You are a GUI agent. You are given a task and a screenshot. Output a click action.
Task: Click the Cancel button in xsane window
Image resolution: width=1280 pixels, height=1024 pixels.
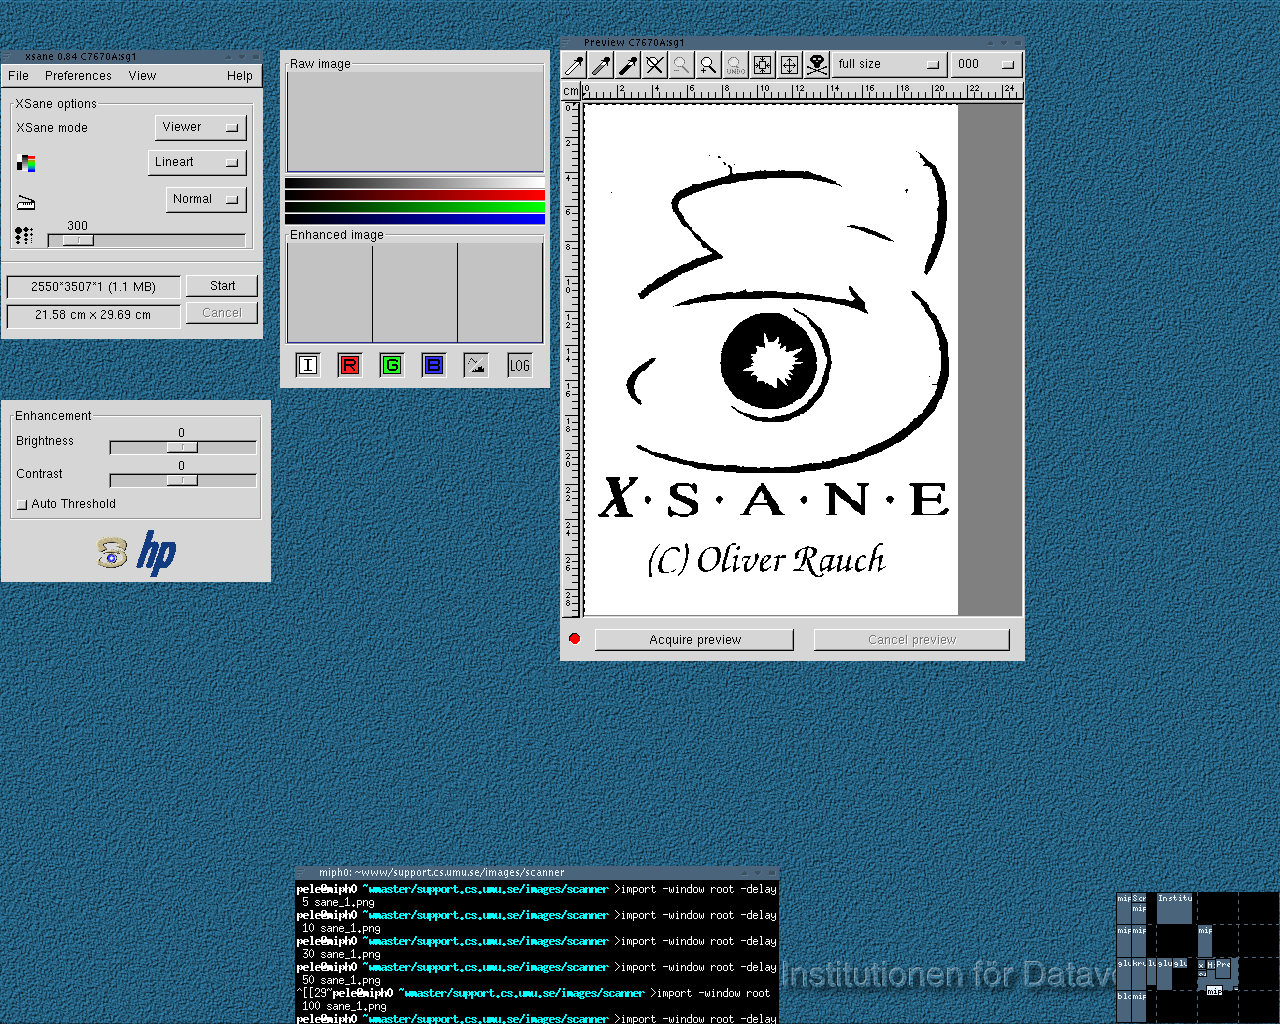(222, 313)
